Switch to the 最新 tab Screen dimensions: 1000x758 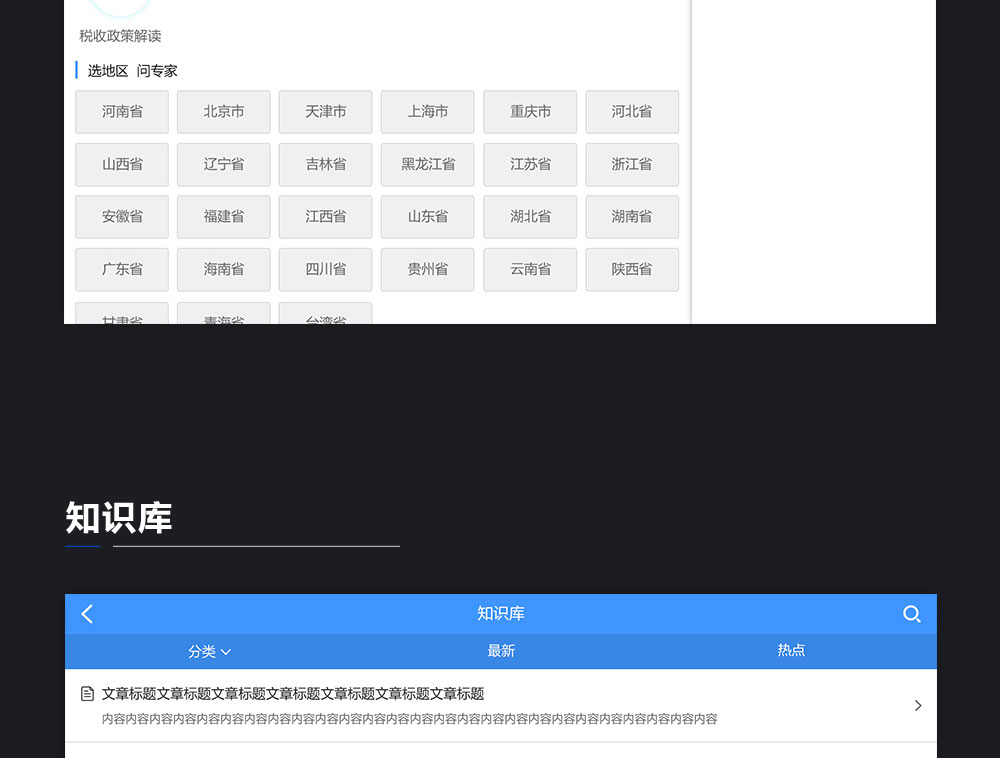coord(501,651)
